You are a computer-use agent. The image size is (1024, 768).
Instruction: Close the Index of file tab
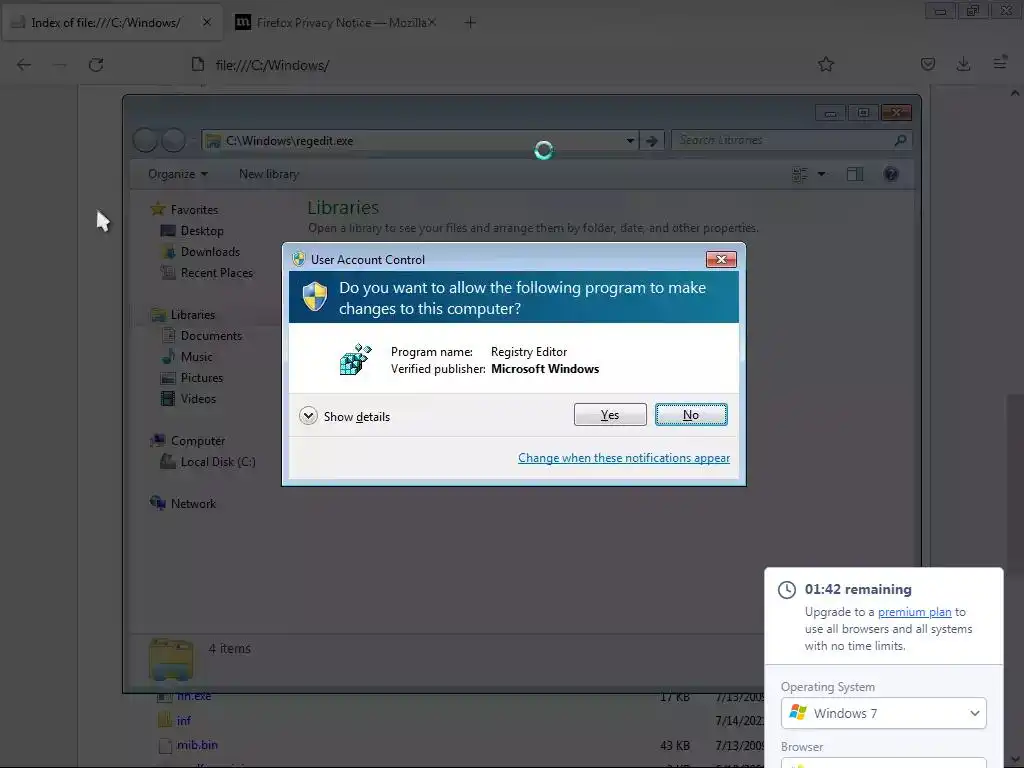coord(206,22)
